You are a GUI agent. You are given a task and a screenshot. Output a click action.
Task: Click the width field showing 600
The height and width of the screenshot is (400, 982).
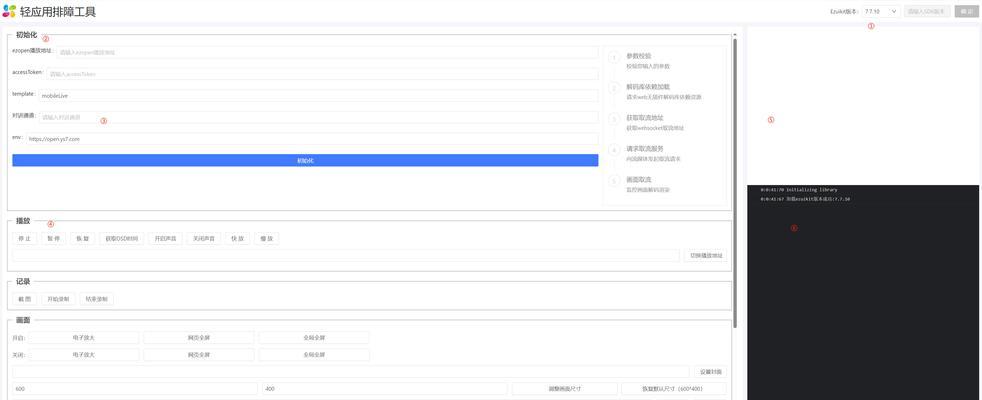click(x=135, y=389)
